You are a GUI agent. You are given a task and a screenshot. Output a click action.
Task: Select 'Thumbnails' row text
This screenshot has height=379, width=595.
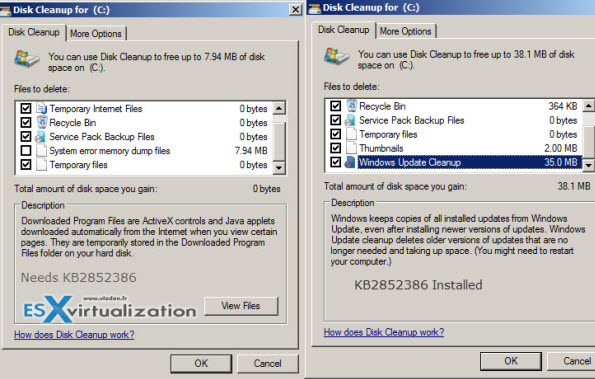click(x=381, y=148)
